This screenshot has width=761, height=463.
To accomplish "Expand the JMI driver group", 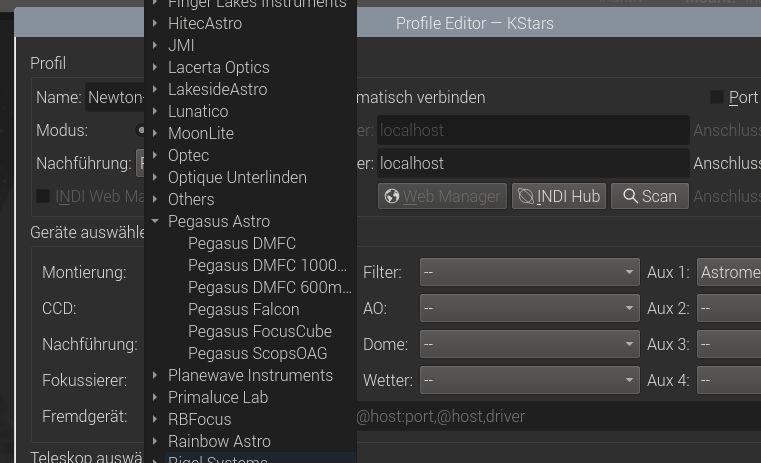I will (x=155, y=45).
